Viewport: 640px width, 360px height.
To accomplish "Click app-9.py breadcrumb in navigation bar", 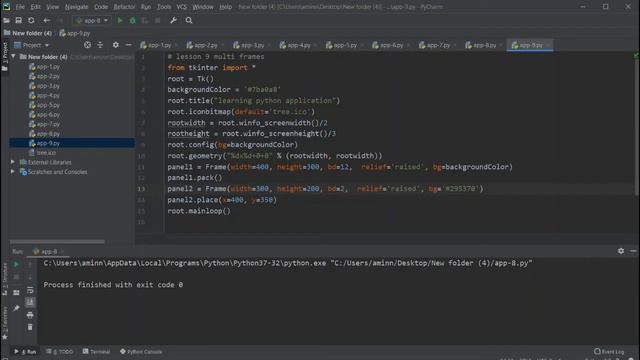I will click(x=75, y=33).
